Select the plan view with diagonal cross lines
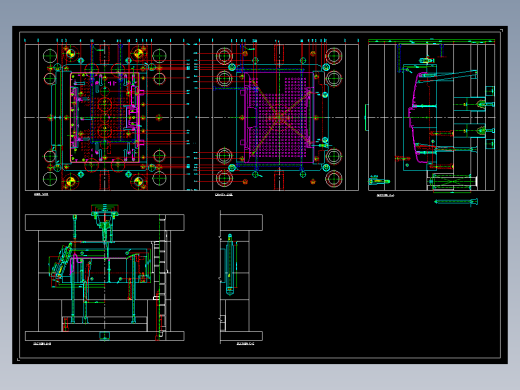Viewport: 520px width, 390px height. (279, 117)
